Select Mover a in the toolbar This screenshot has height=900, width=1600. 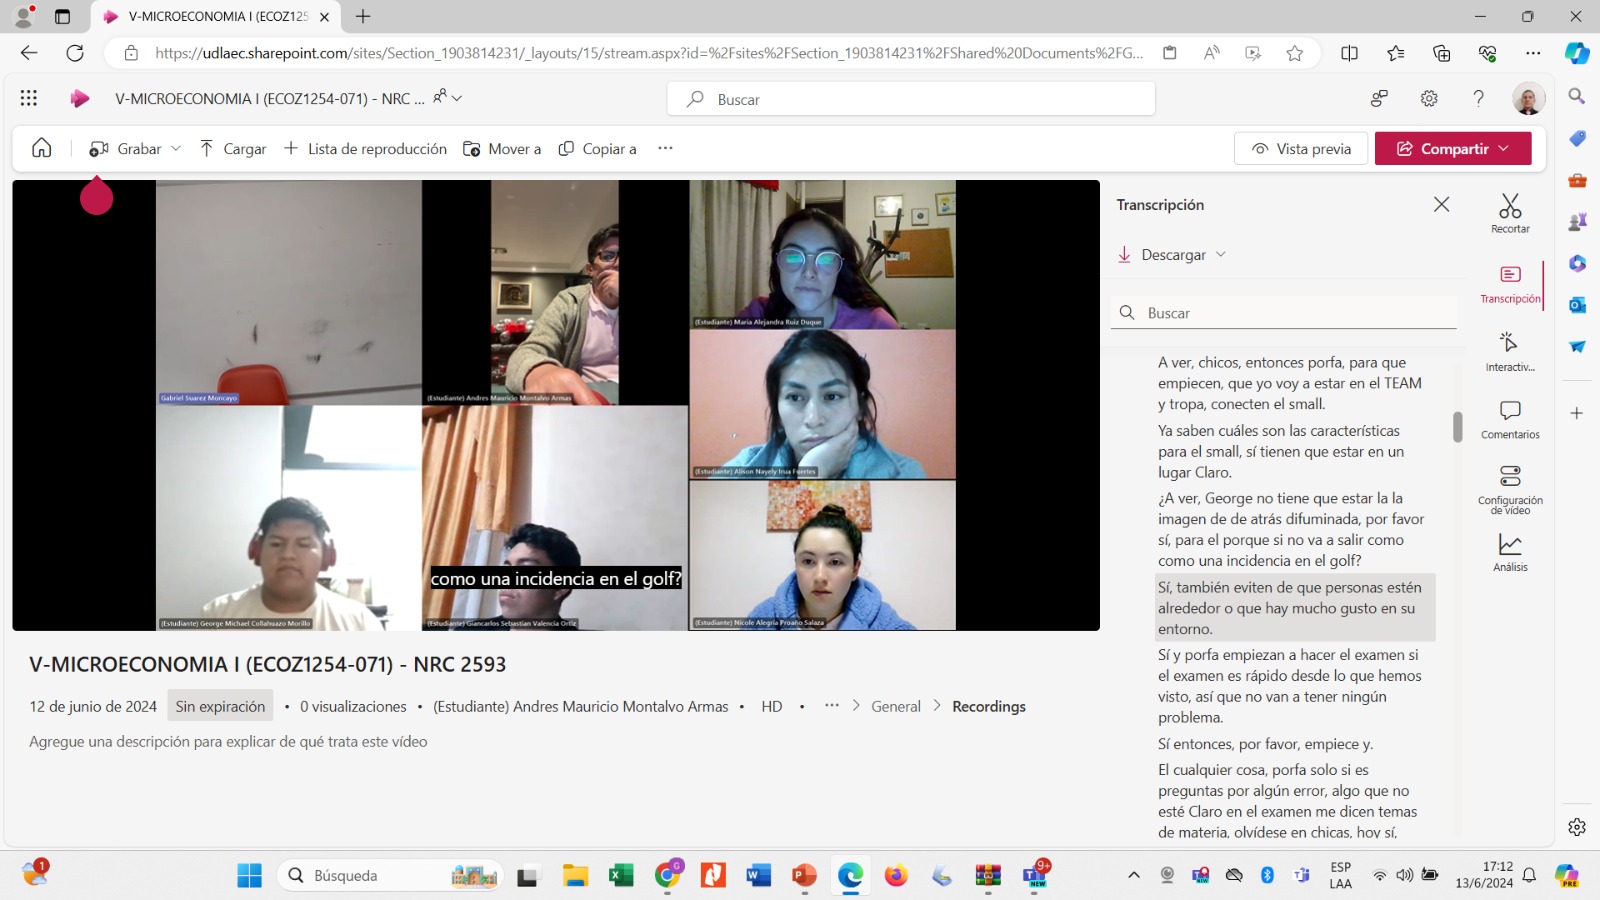pyautogui.click(x=502, y=149)
